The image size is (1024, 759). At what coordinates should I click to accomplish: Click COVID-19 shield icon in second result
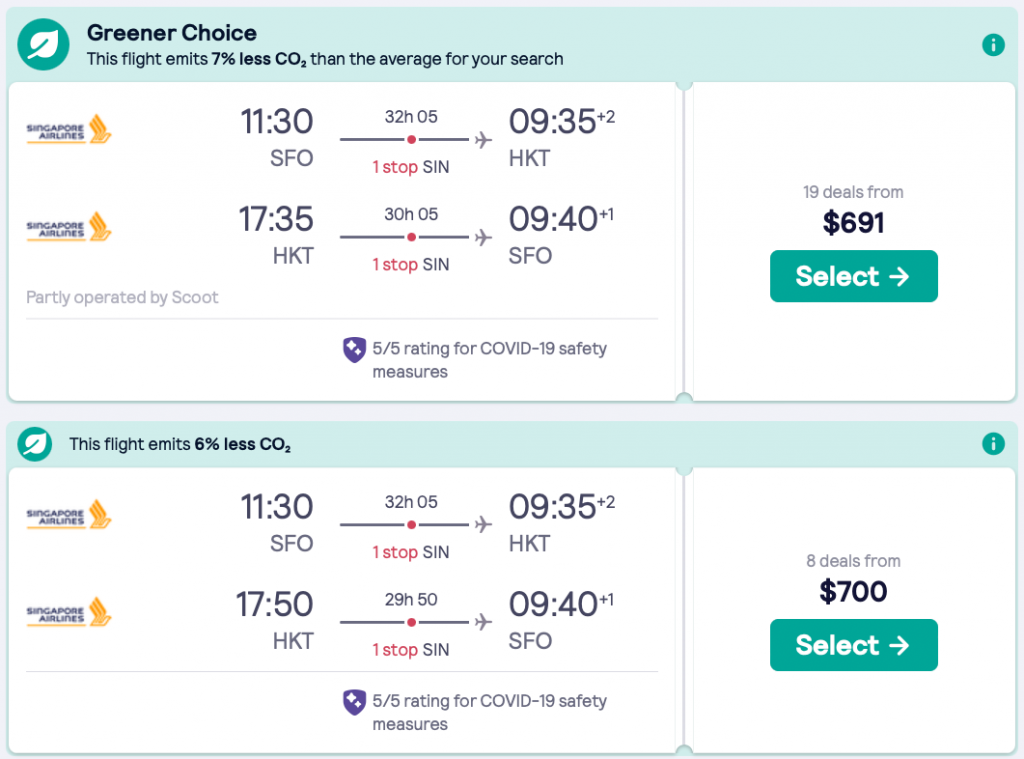pyautogui.click(x=354, y=702)
